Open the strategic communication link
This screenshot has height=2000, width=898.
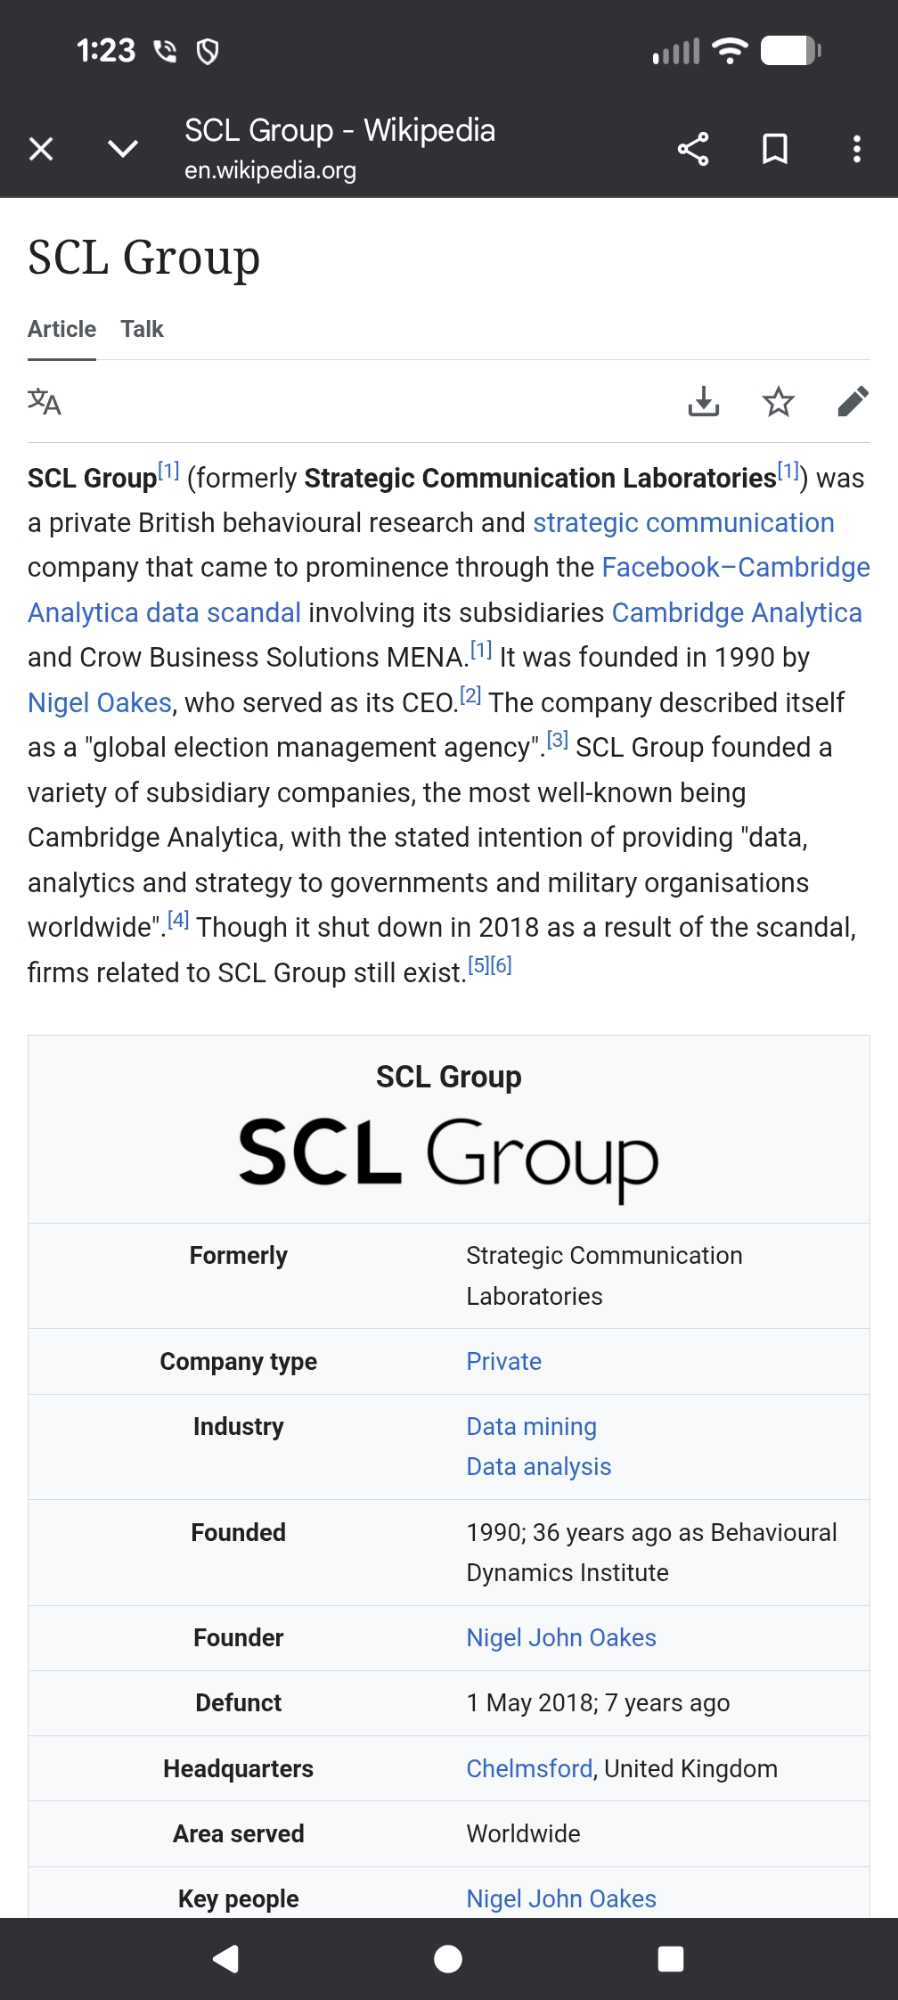click(683, 523)
